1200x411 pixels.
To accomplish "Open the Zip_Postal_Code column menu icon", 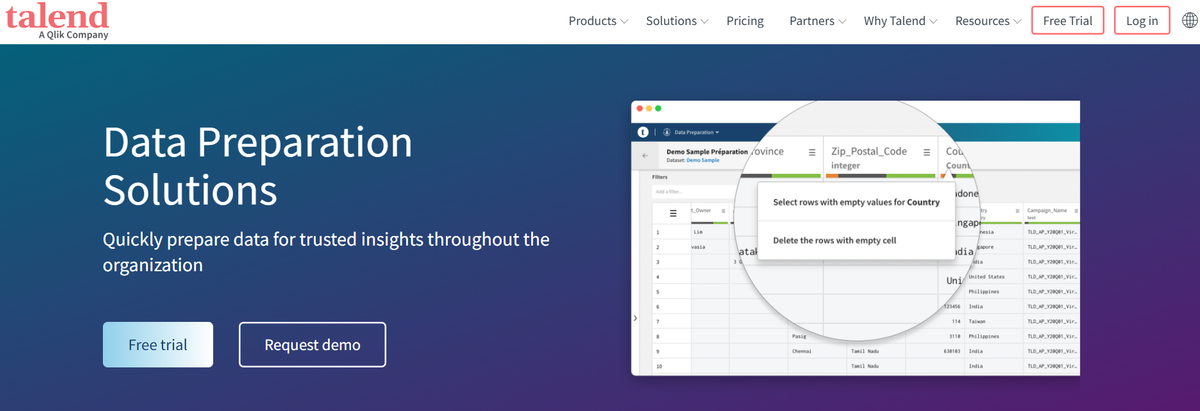I will (927, 152).
